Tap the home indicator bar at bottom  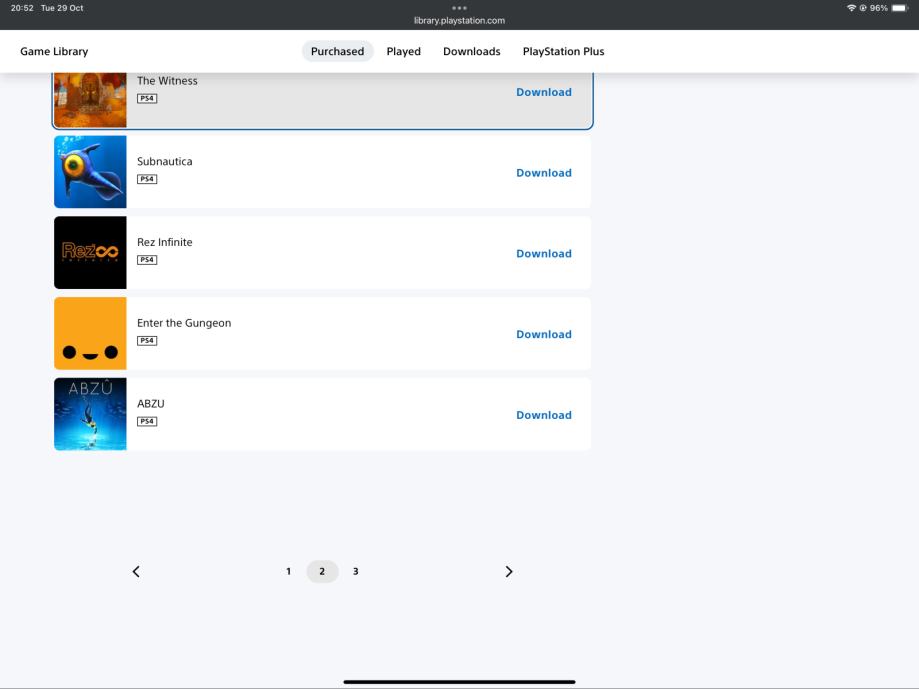coord(460,682)
